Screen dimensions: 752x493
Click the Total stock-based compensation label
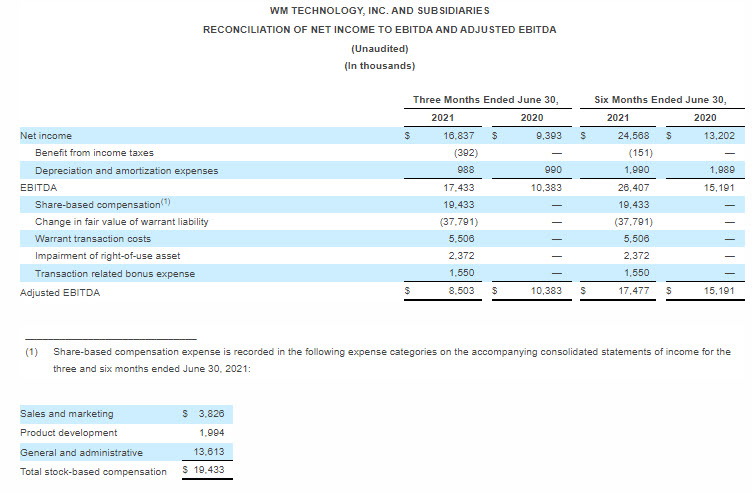[x=93, y=471]
